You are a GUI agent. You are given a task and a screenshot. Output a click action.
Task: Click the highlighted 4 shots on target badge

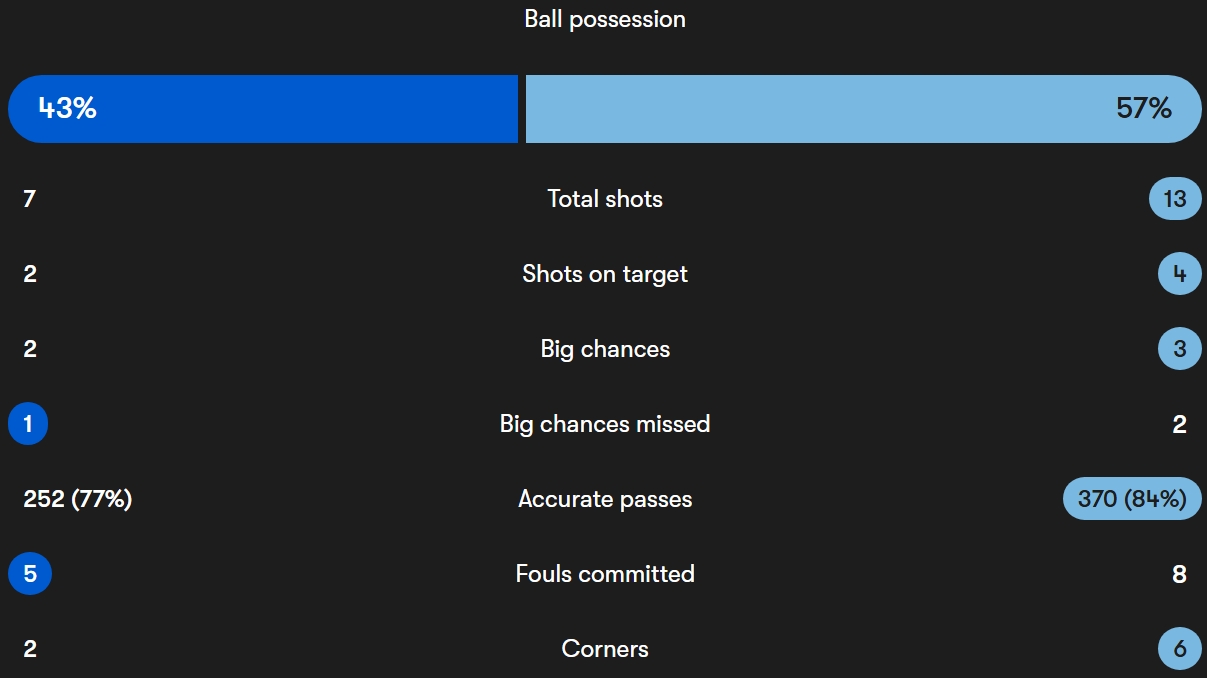click(x=1179, y=274)
